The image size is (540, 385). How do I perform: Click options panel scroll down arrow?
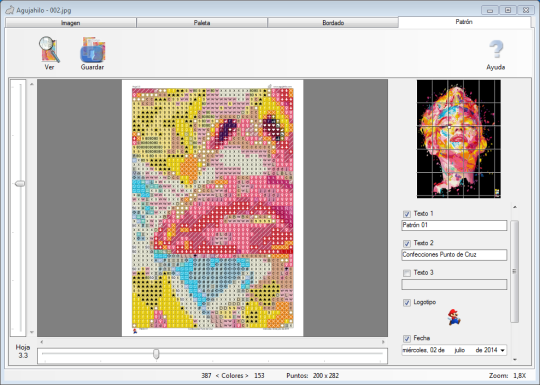(x=515, y=360)
